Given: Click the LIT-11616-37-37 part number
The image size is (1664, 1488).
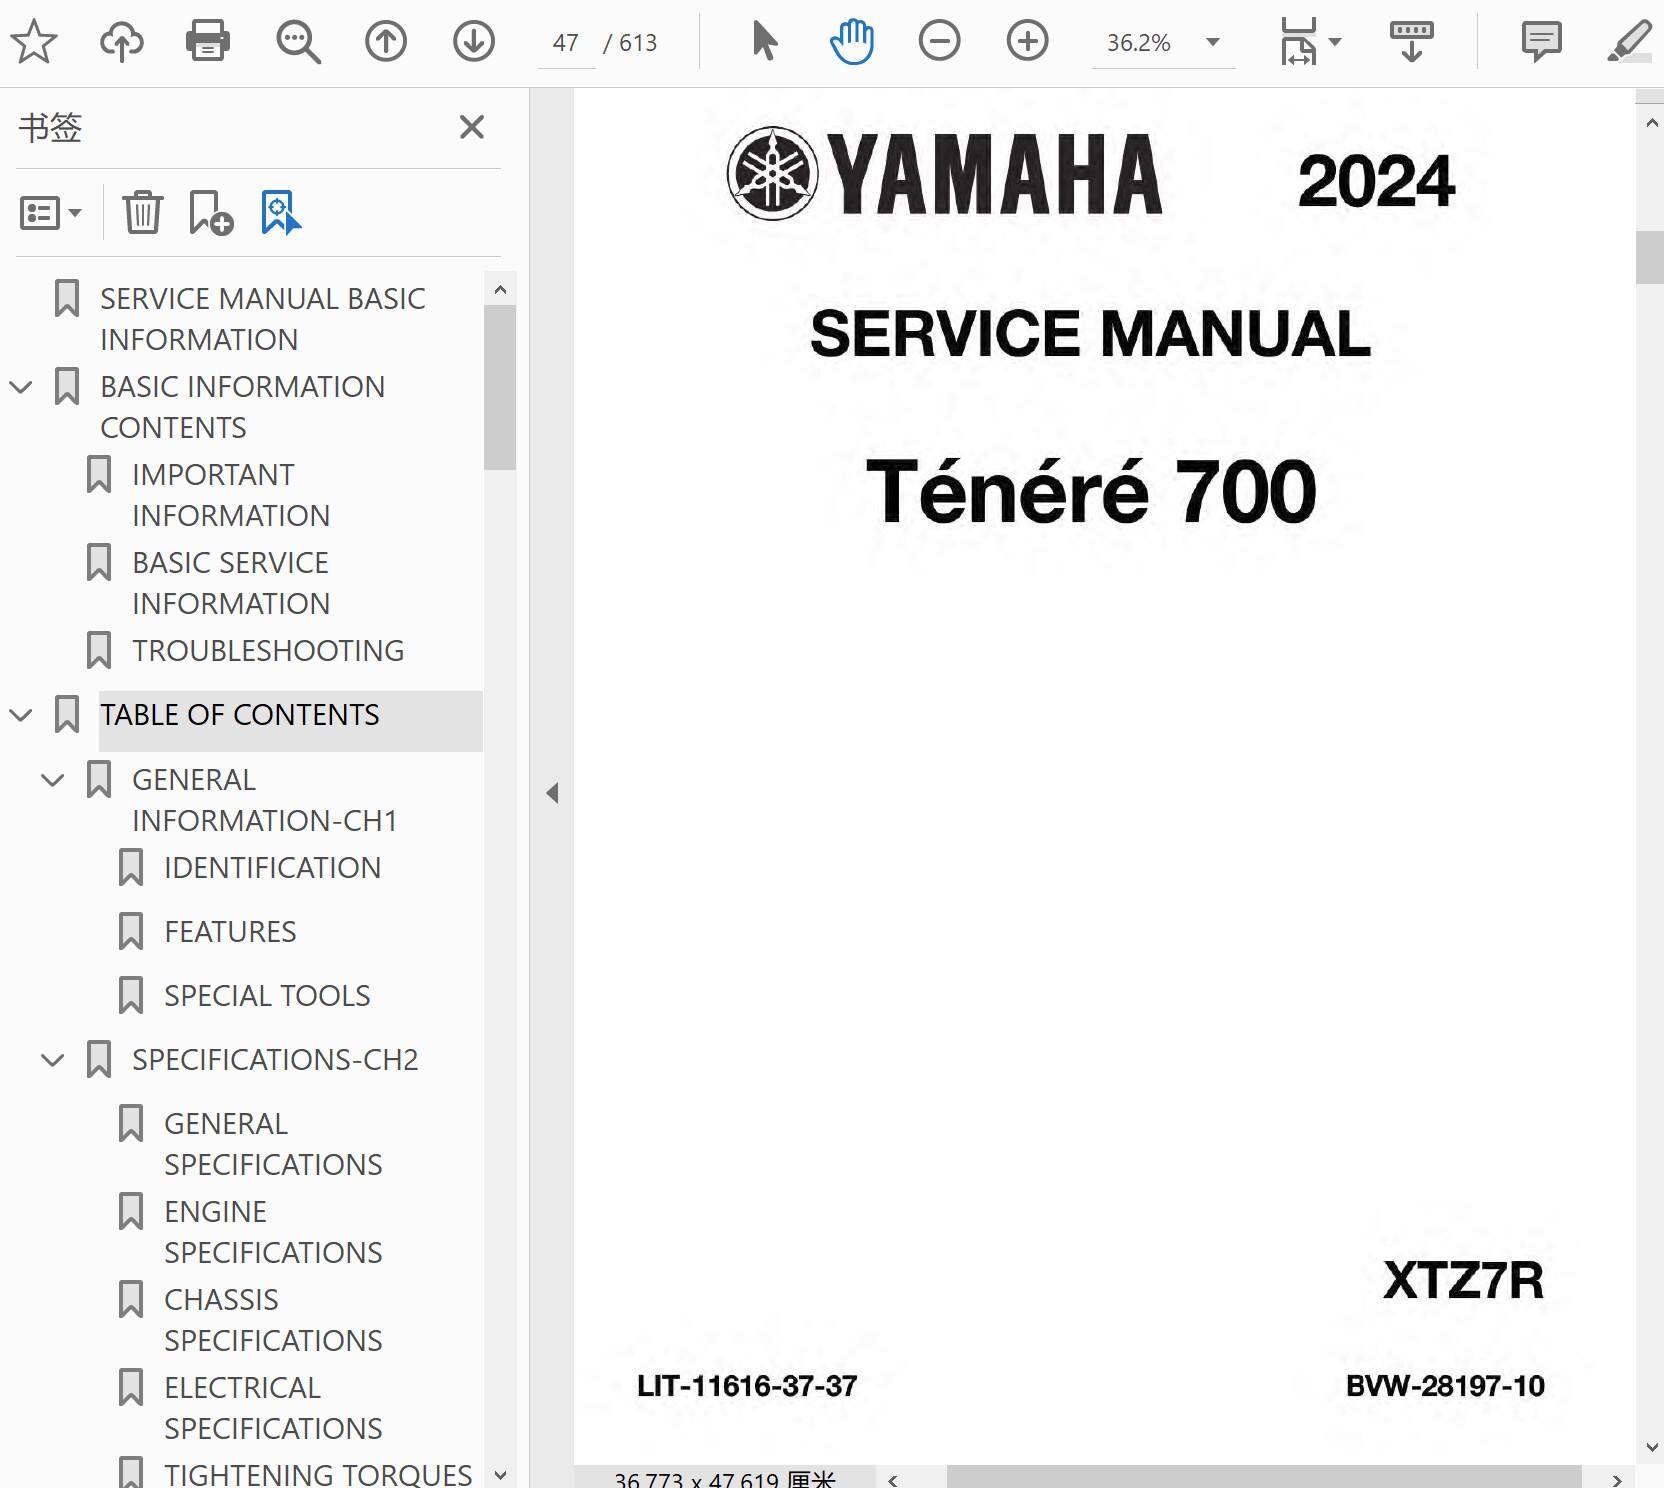Looking at the screenshot, I should 747,1386.
